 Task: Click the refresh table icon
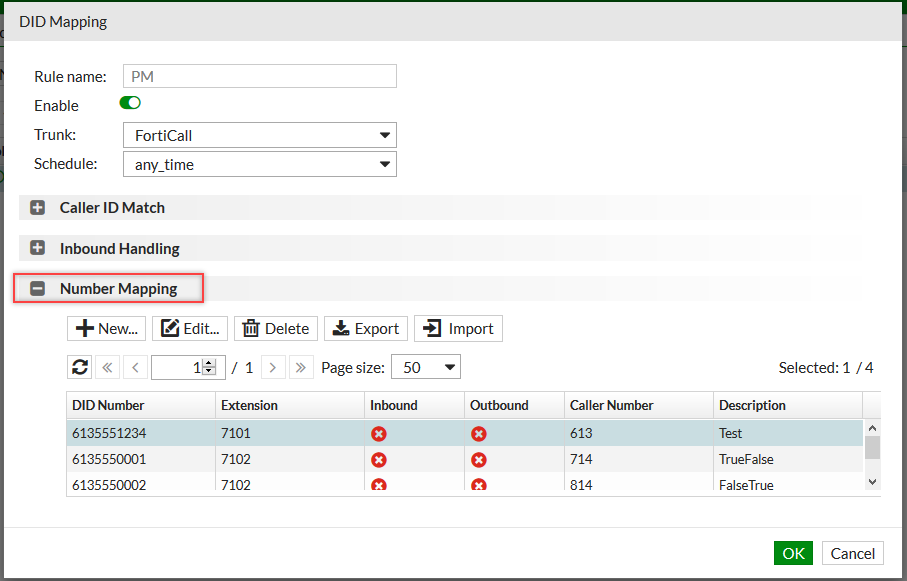point(80,367)
